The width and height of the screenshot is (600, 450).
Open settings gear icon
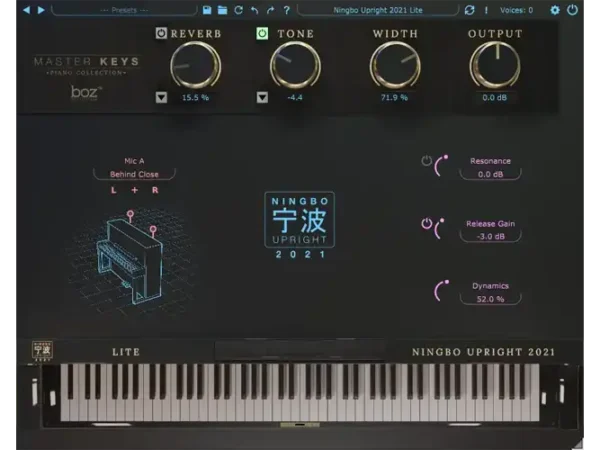(555, 10)
